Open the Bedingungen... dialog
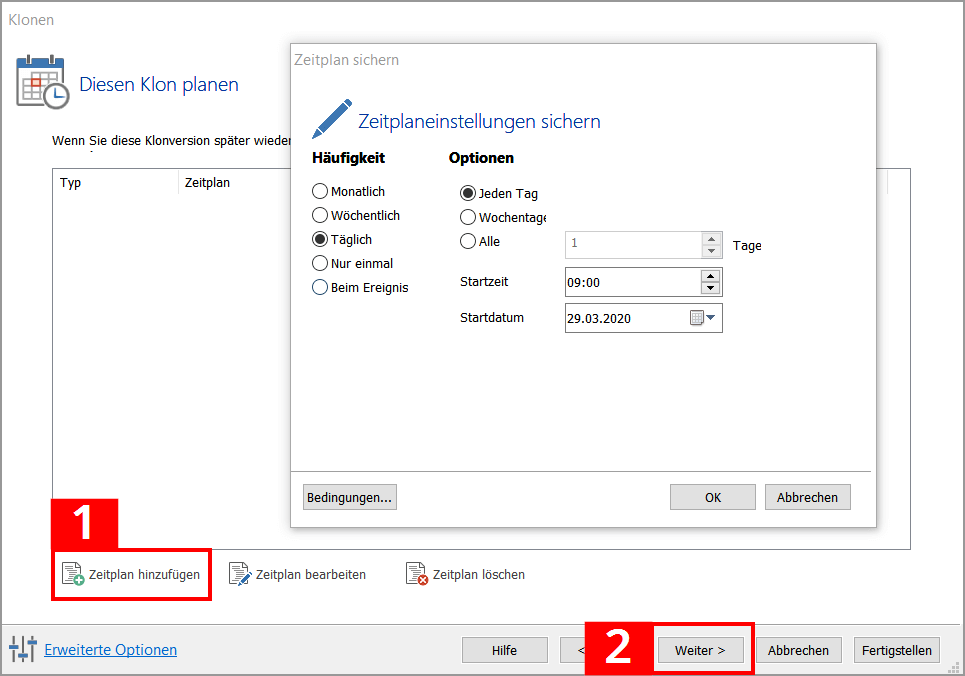The image size is (965, 676). 350,497
